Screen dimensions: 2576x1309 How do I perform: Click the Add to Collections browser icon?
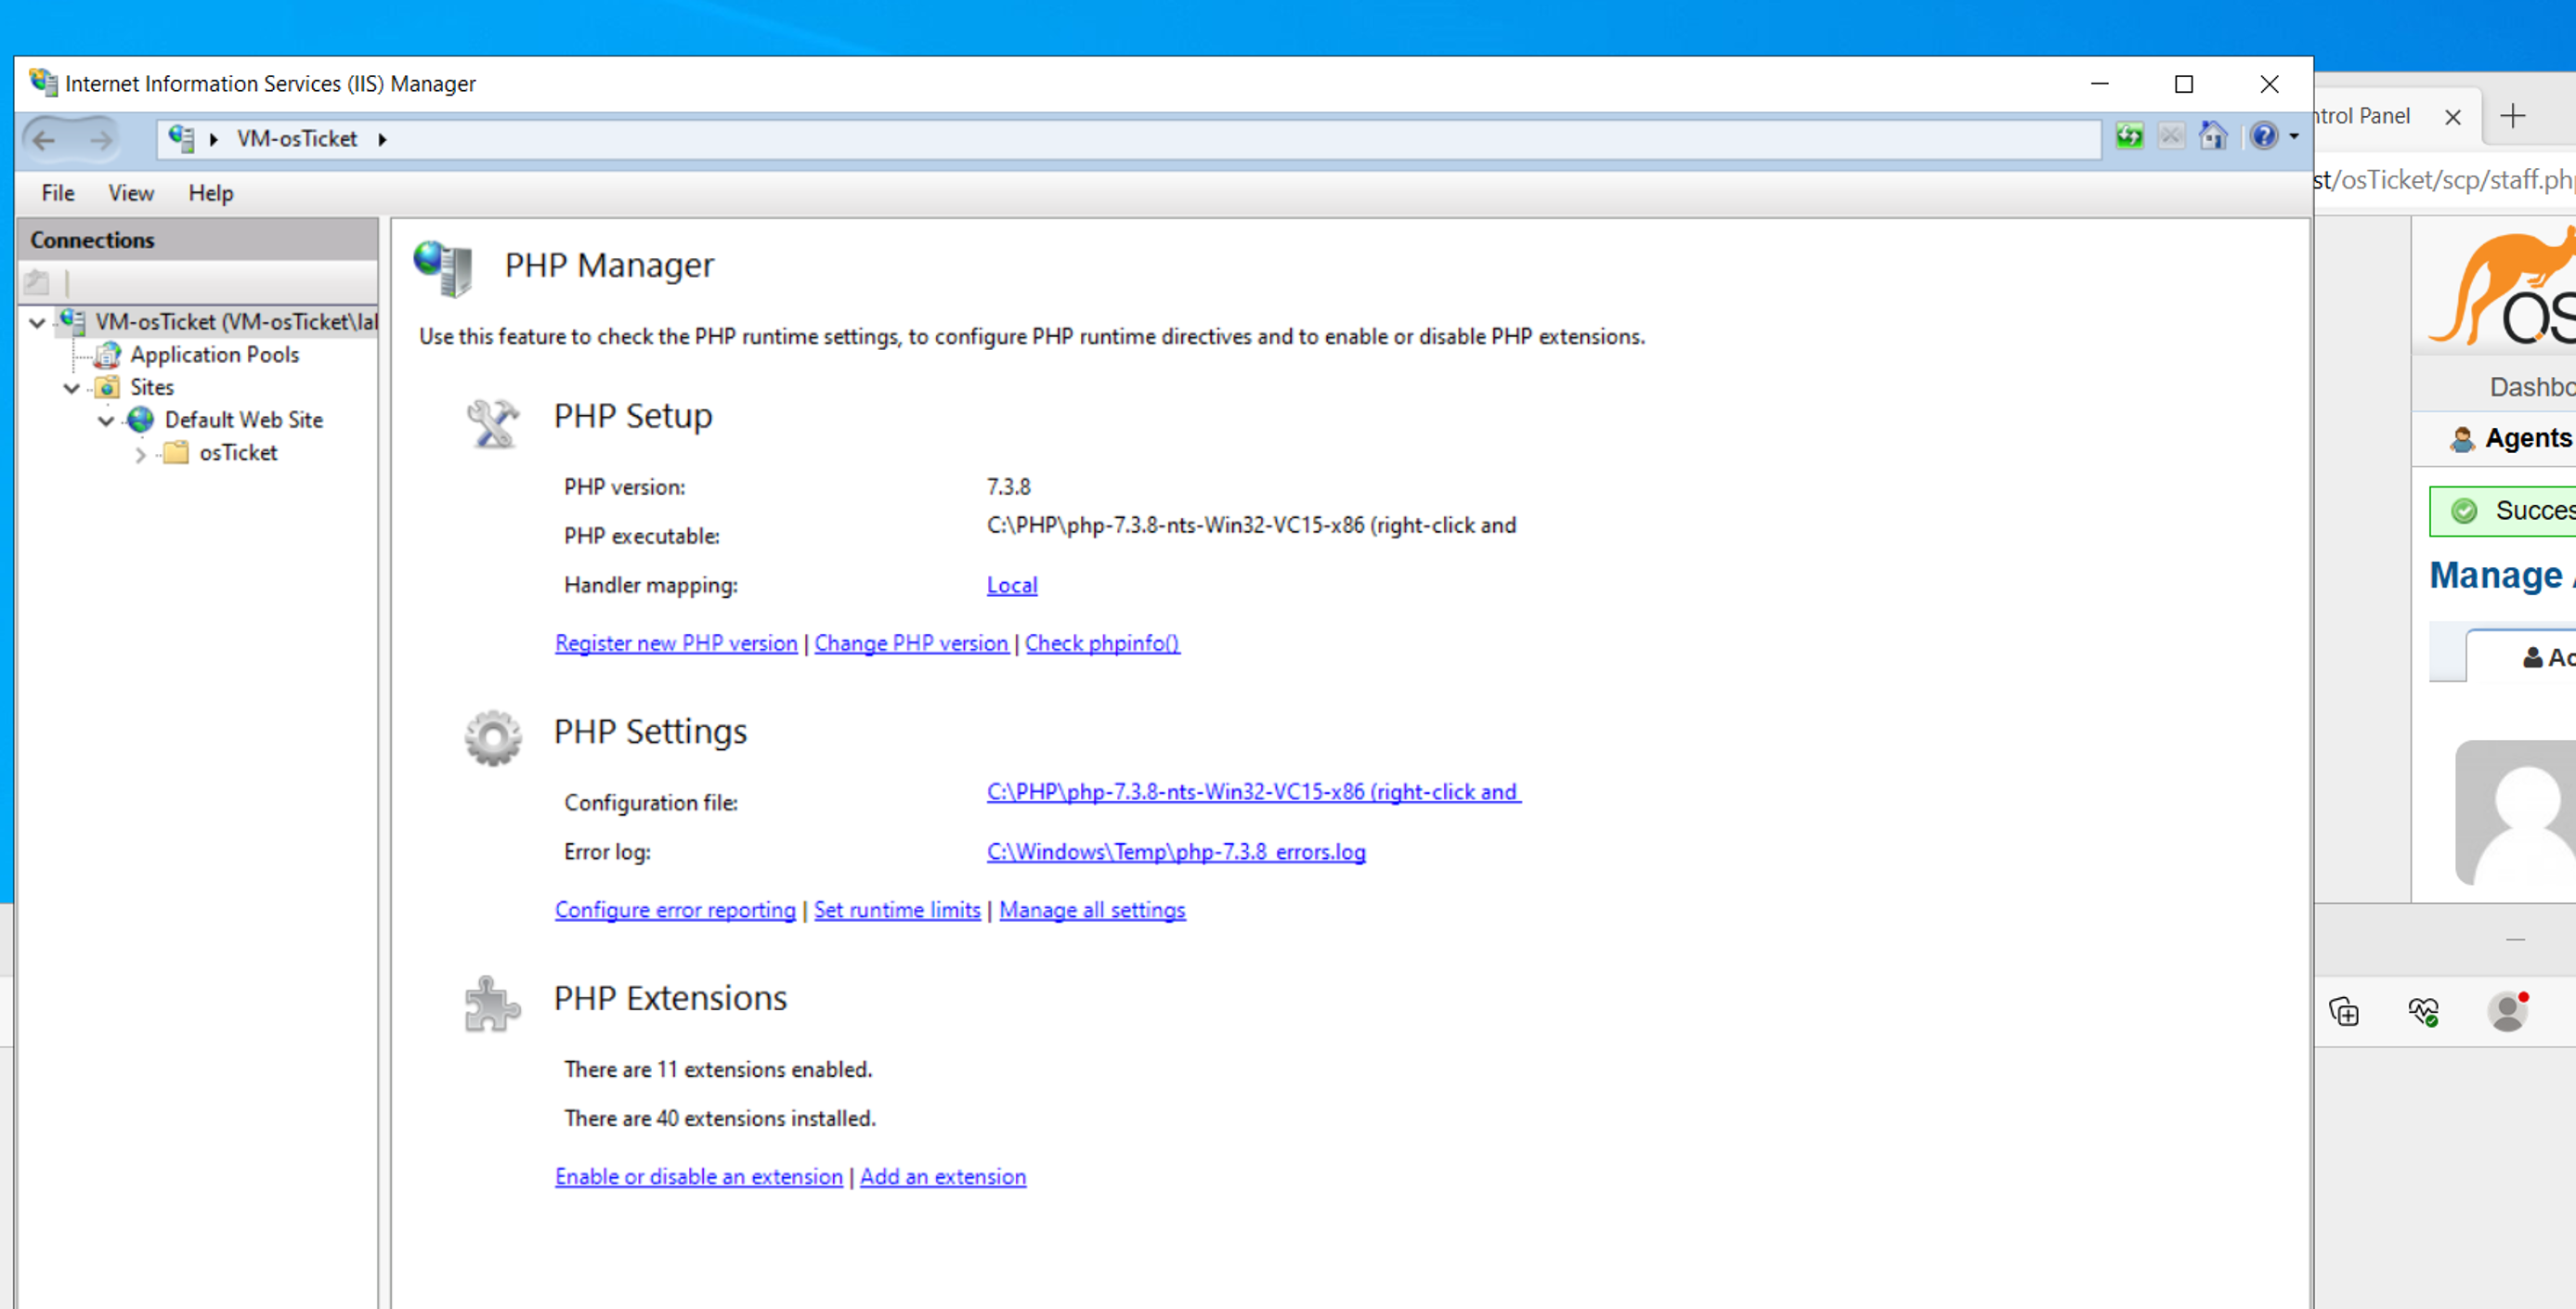coord(2345,1013)
